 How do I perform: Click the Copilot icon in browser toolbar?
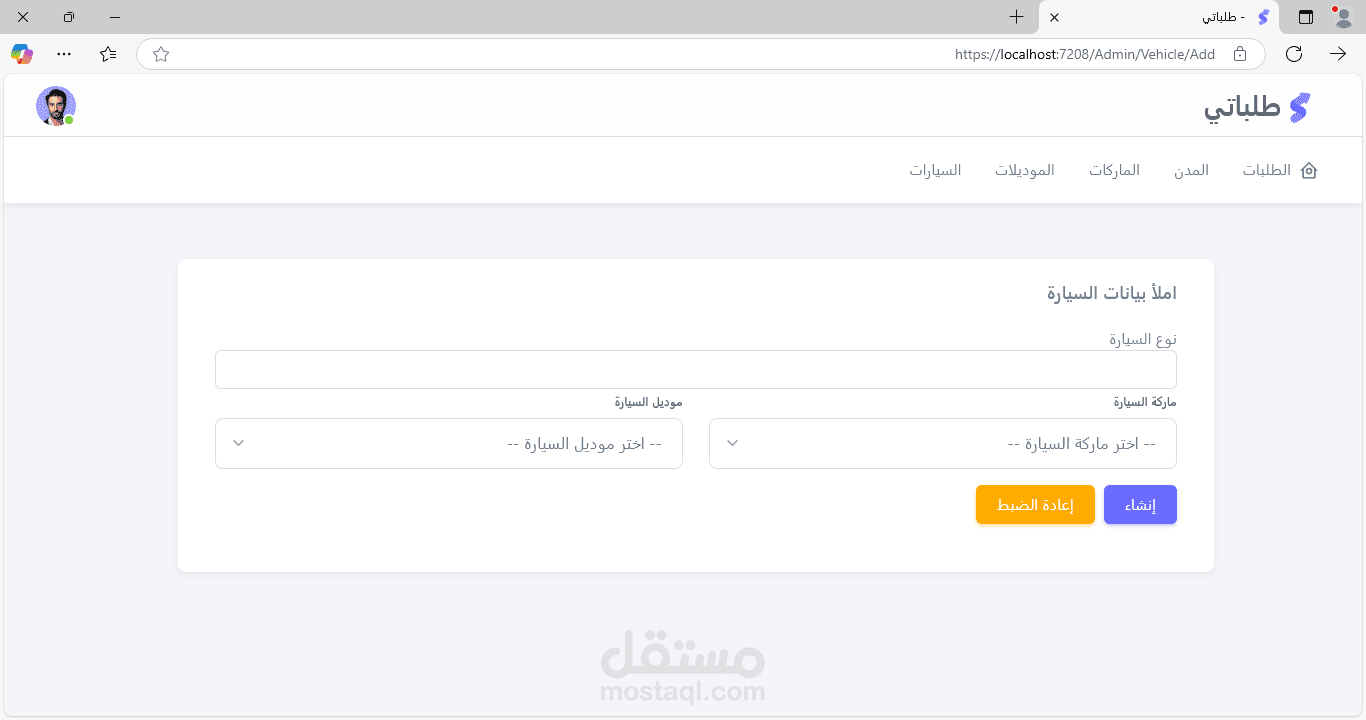(x=22, y=54)
